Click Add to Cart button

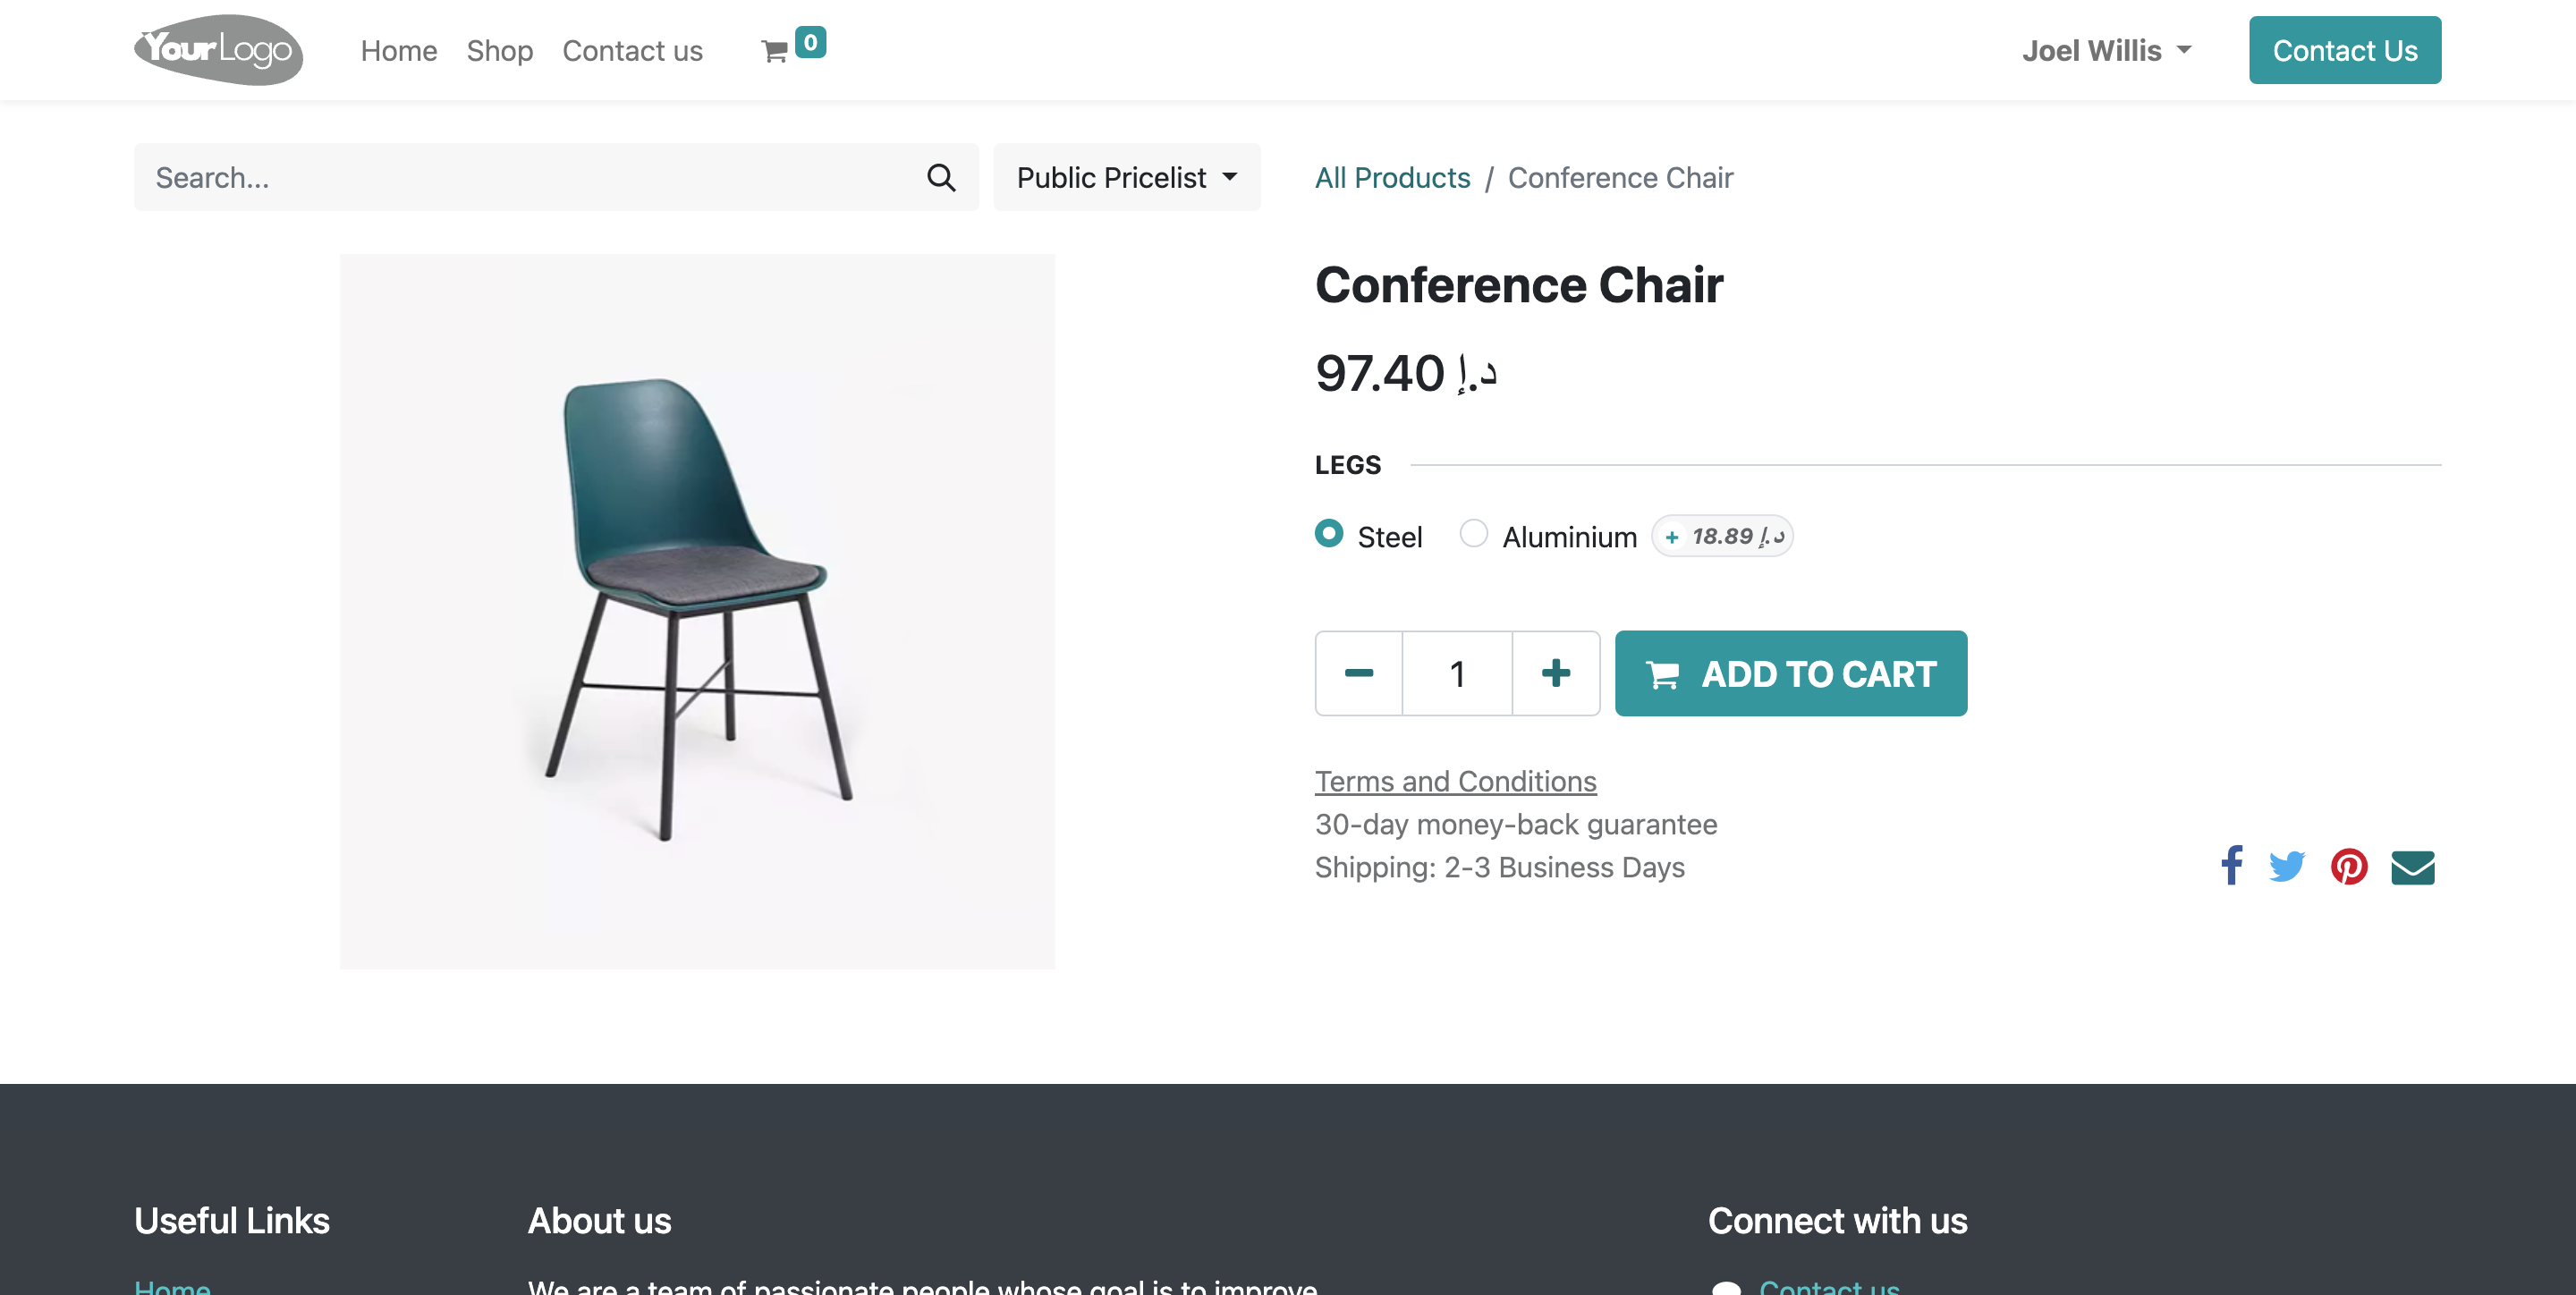[1791, 673]
